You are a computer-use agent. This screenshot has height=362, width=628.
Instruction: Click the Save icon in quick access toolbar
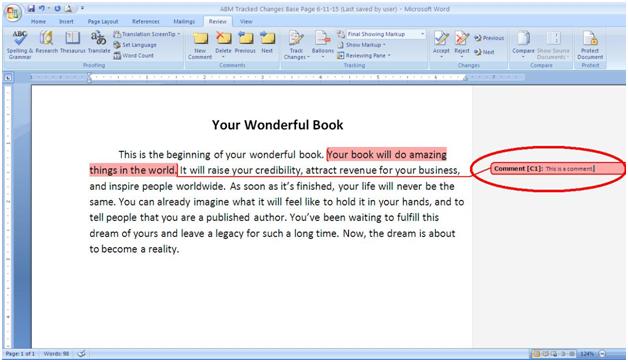point(31,8)
